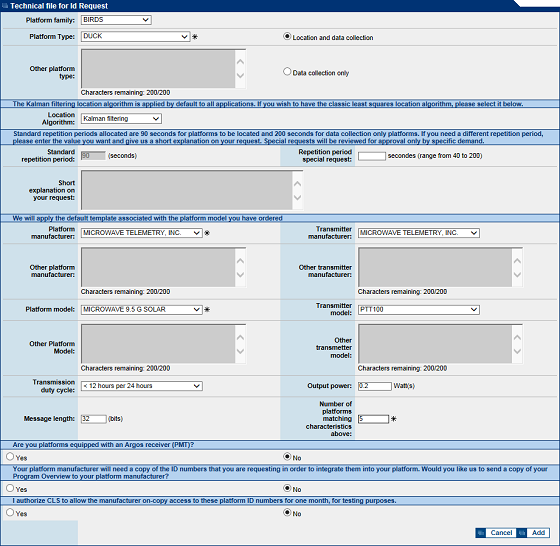The height and width of the screenshot is (546, 560).
Task: Click the Repetition period special request field
Action: click(x=371, y=156)
